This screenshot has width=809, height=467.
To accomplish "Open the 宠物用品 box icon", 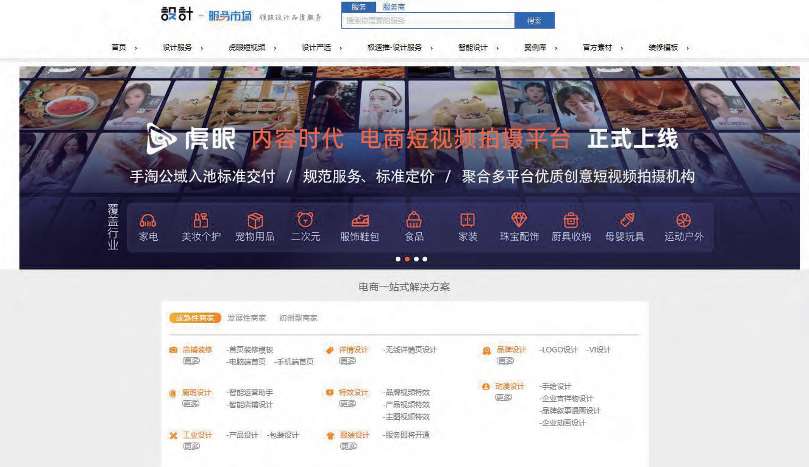I will [255, 220].
